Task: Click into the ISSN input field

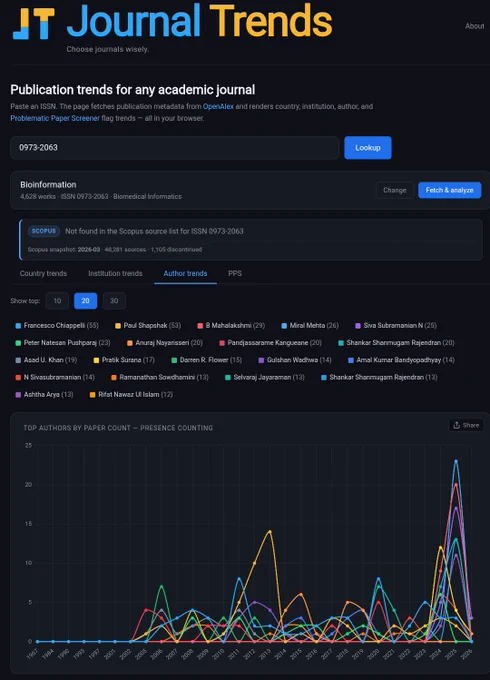Action: [x=174, y=147]
